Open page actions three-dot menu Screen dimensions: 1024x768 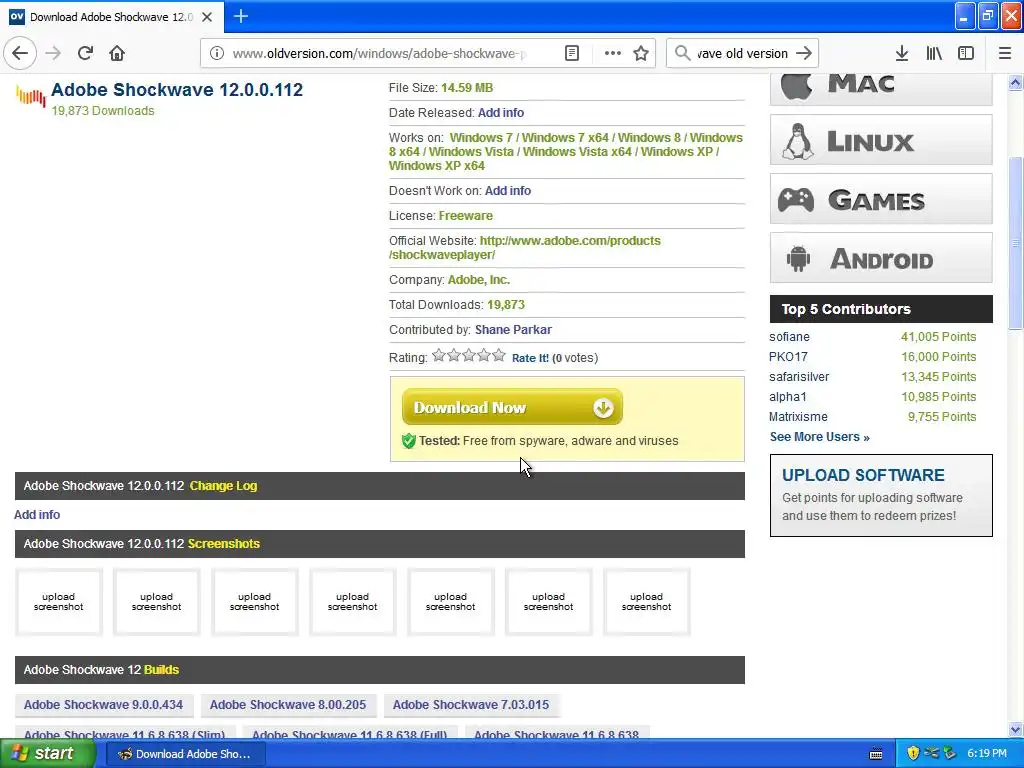(x=613, y=54)
